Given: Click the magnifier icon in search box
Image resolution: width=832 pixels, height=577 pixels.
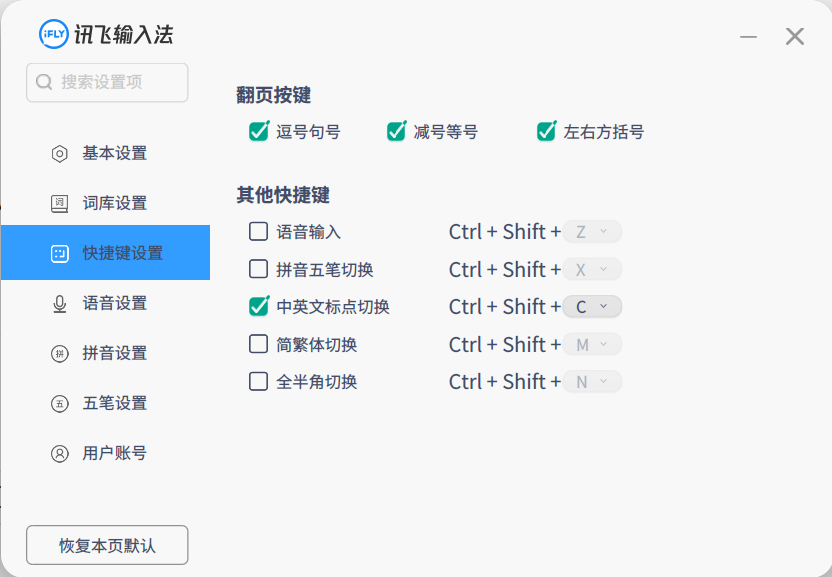Looking at the screenshot, I should coord(44,82).
